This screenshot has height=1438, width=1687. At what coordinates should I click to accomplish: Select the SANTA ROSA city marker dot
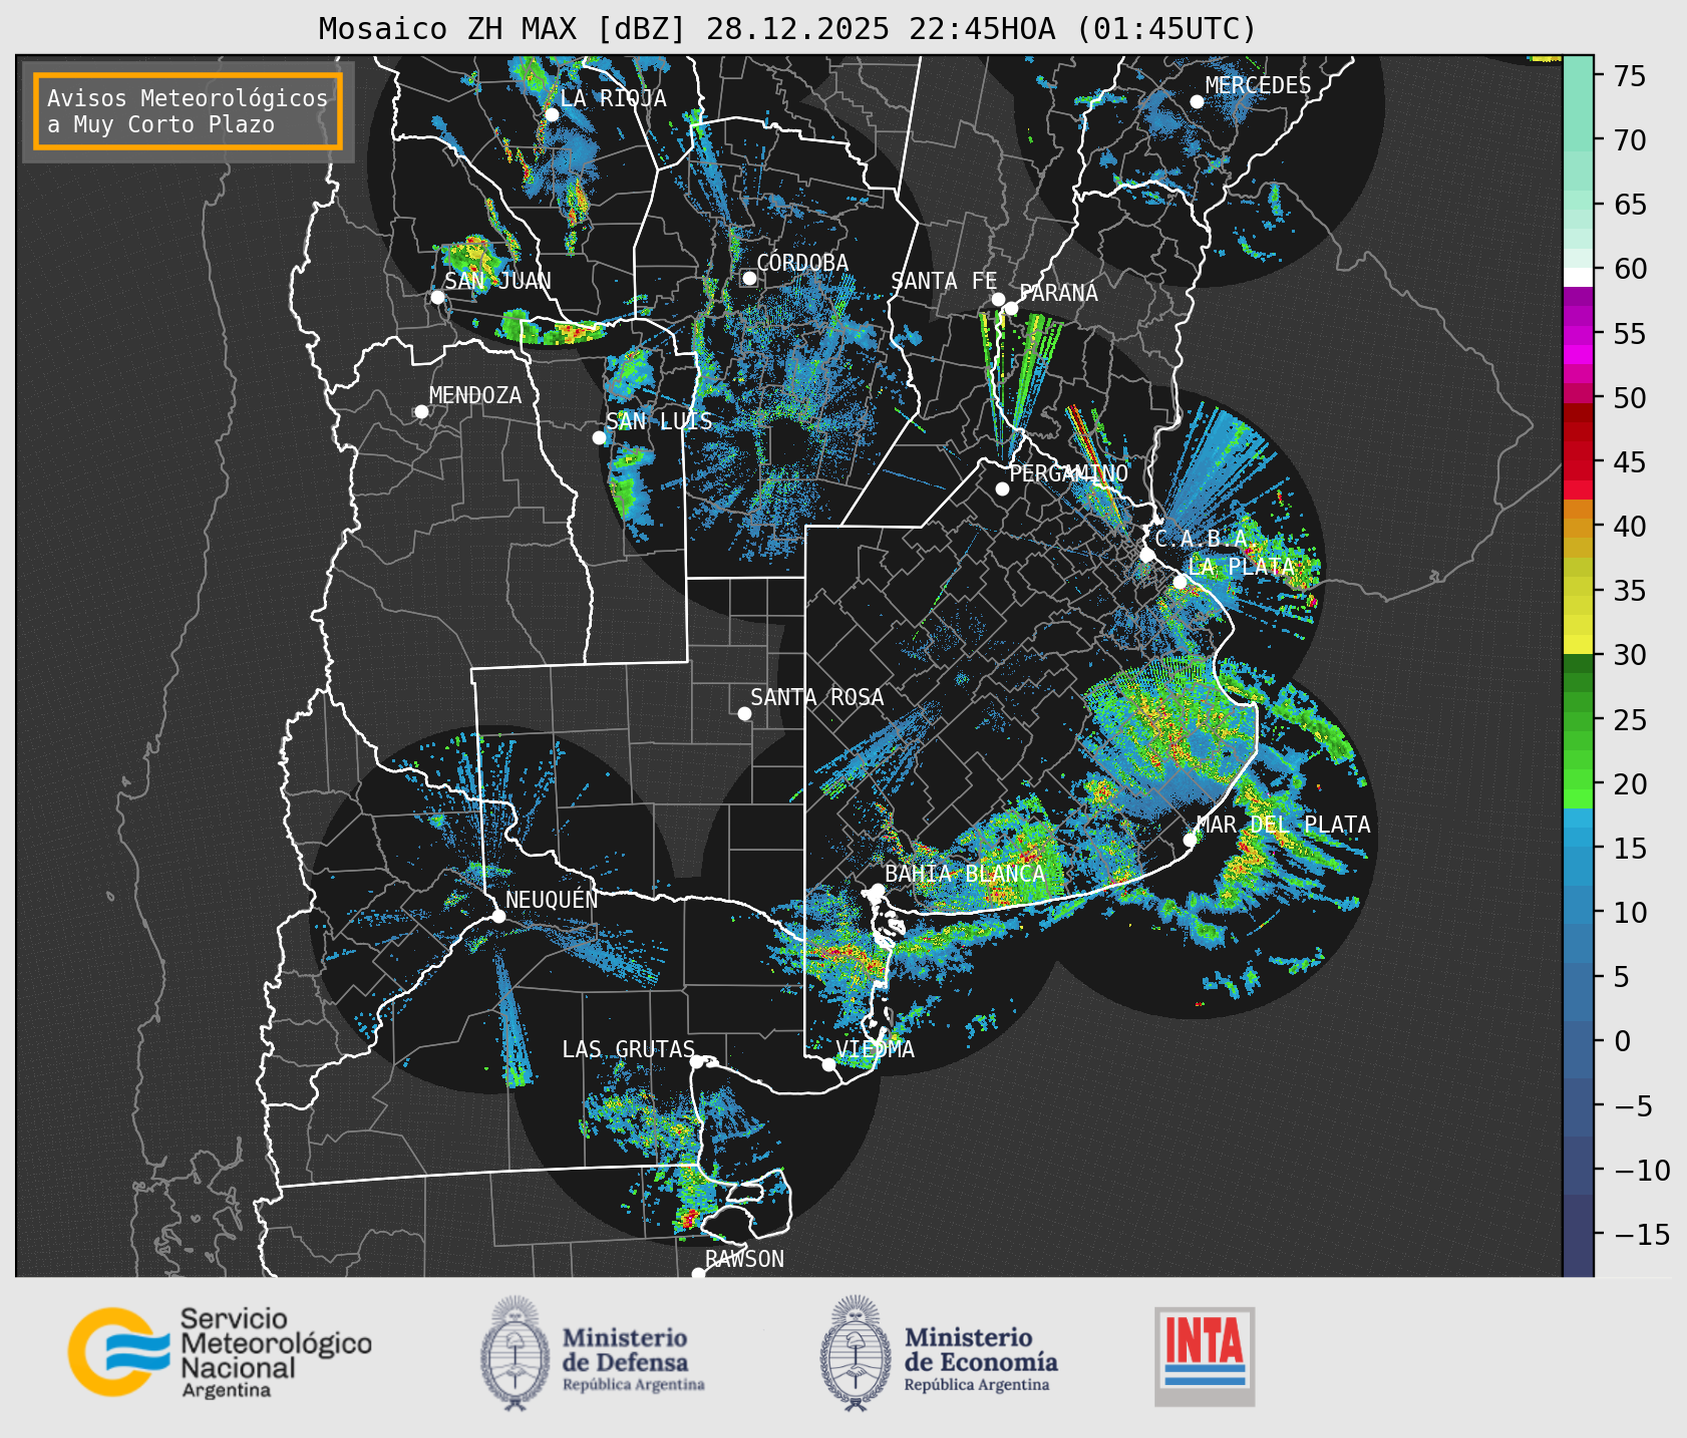(744, 713)
